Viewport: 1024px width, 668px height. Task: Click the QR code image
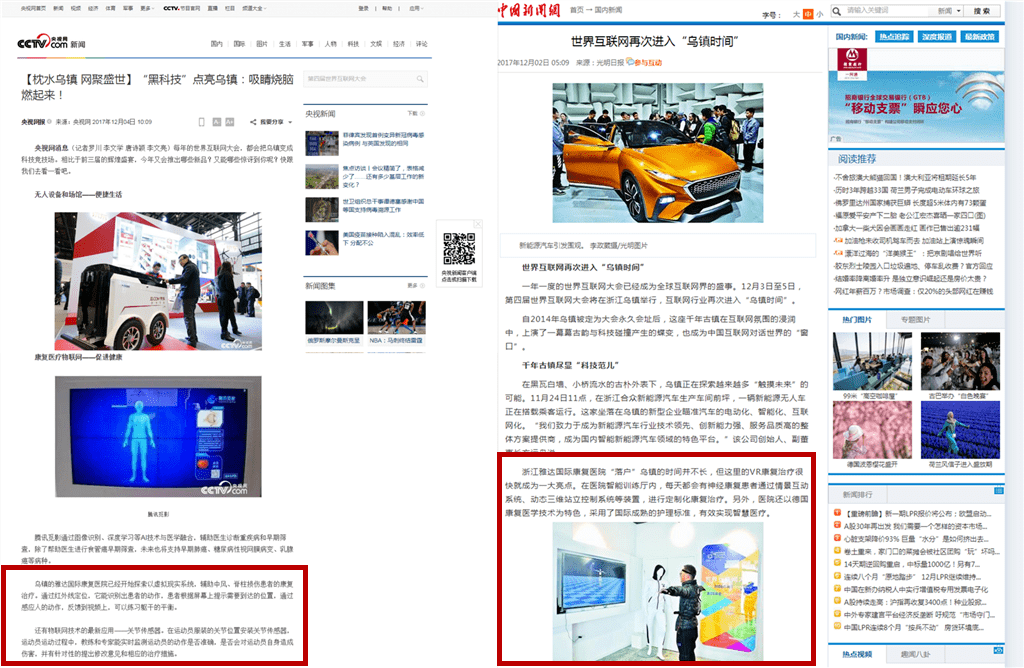click(459, 247)
